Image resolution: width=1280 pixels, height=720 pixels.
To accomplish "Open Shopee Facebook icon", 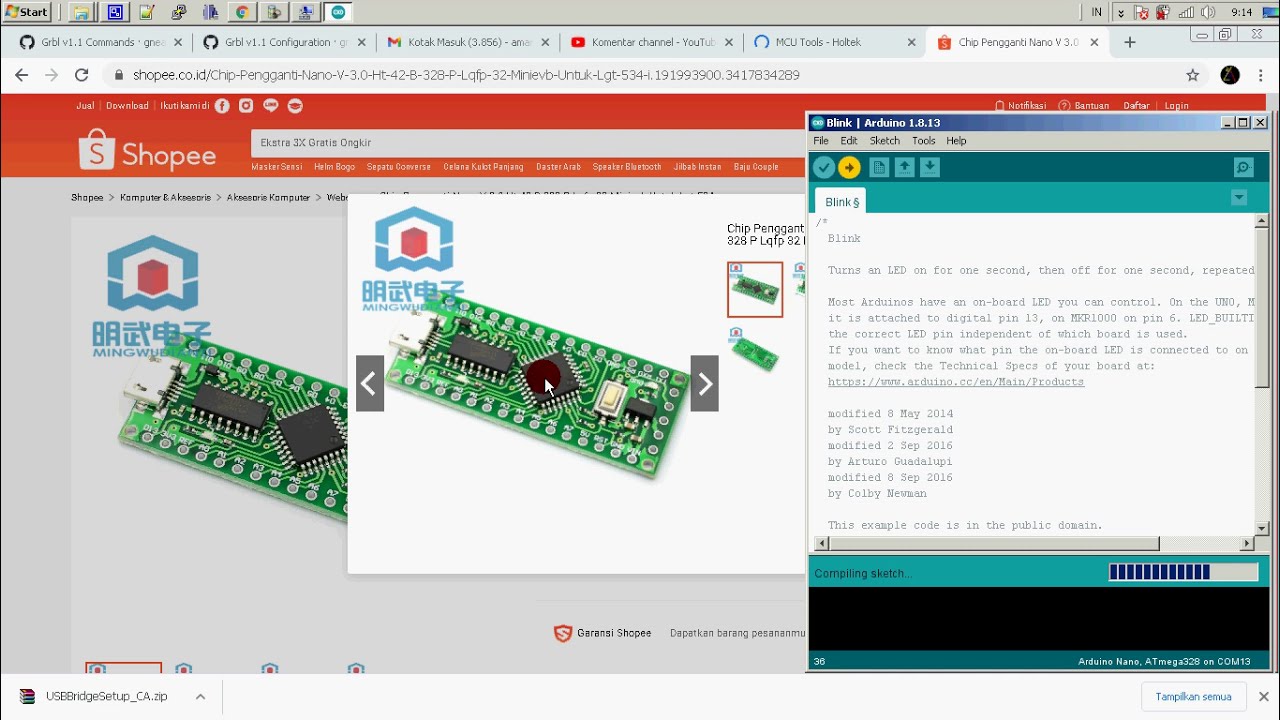I will coord(222,106).
